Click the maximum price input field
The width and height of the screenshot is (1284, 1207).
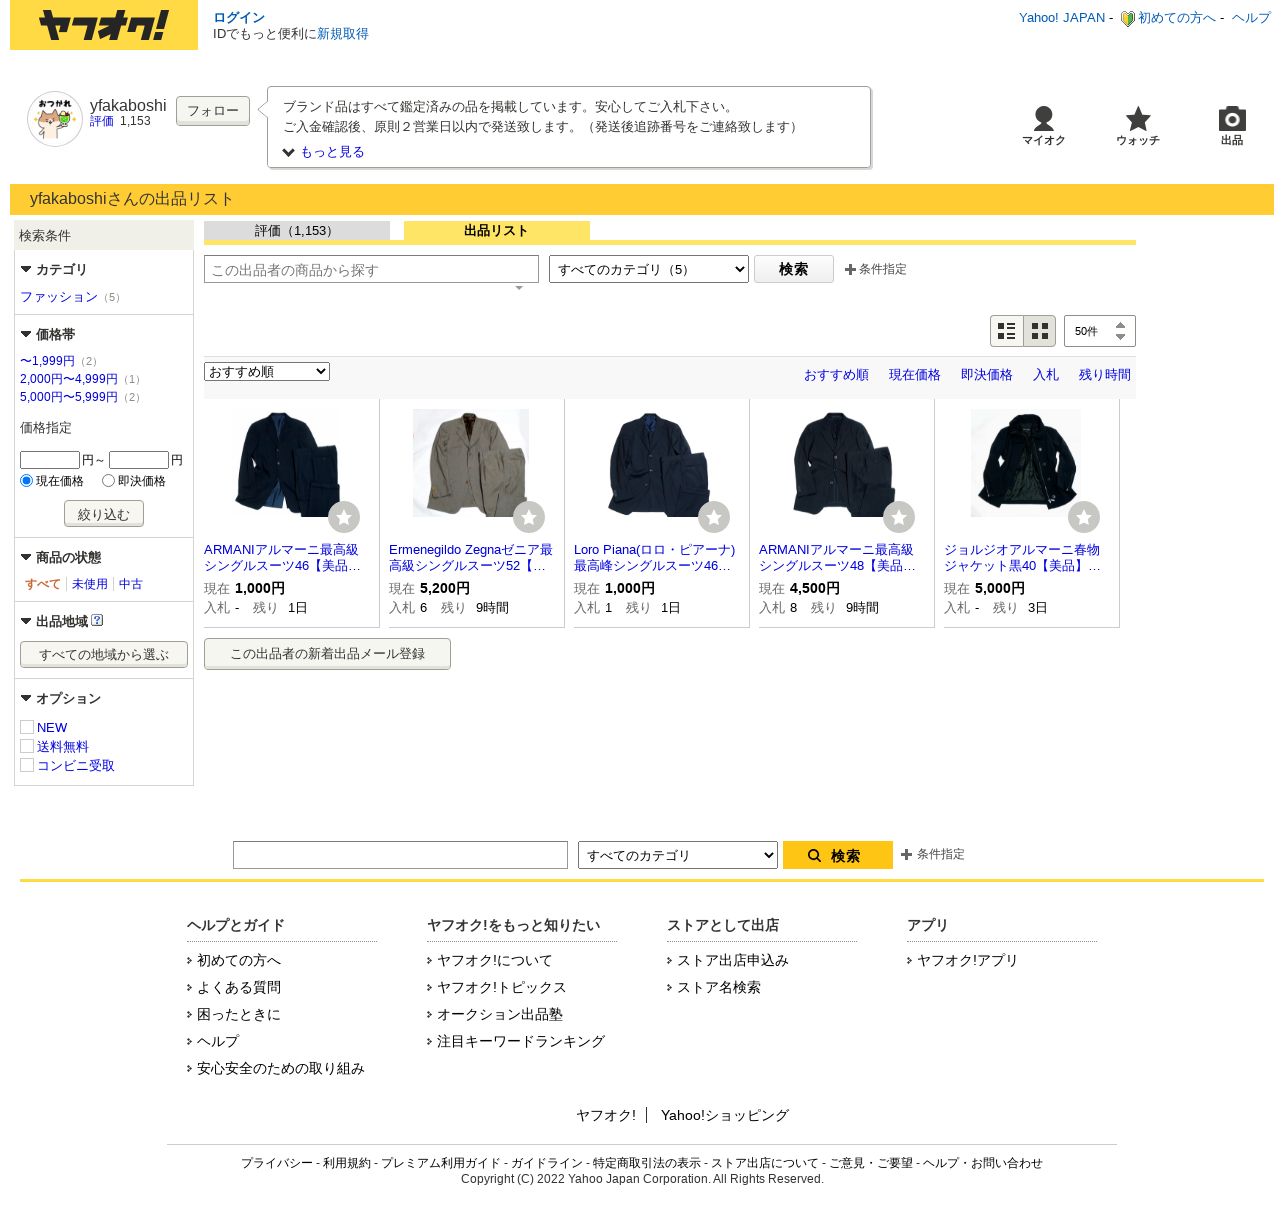139,460
